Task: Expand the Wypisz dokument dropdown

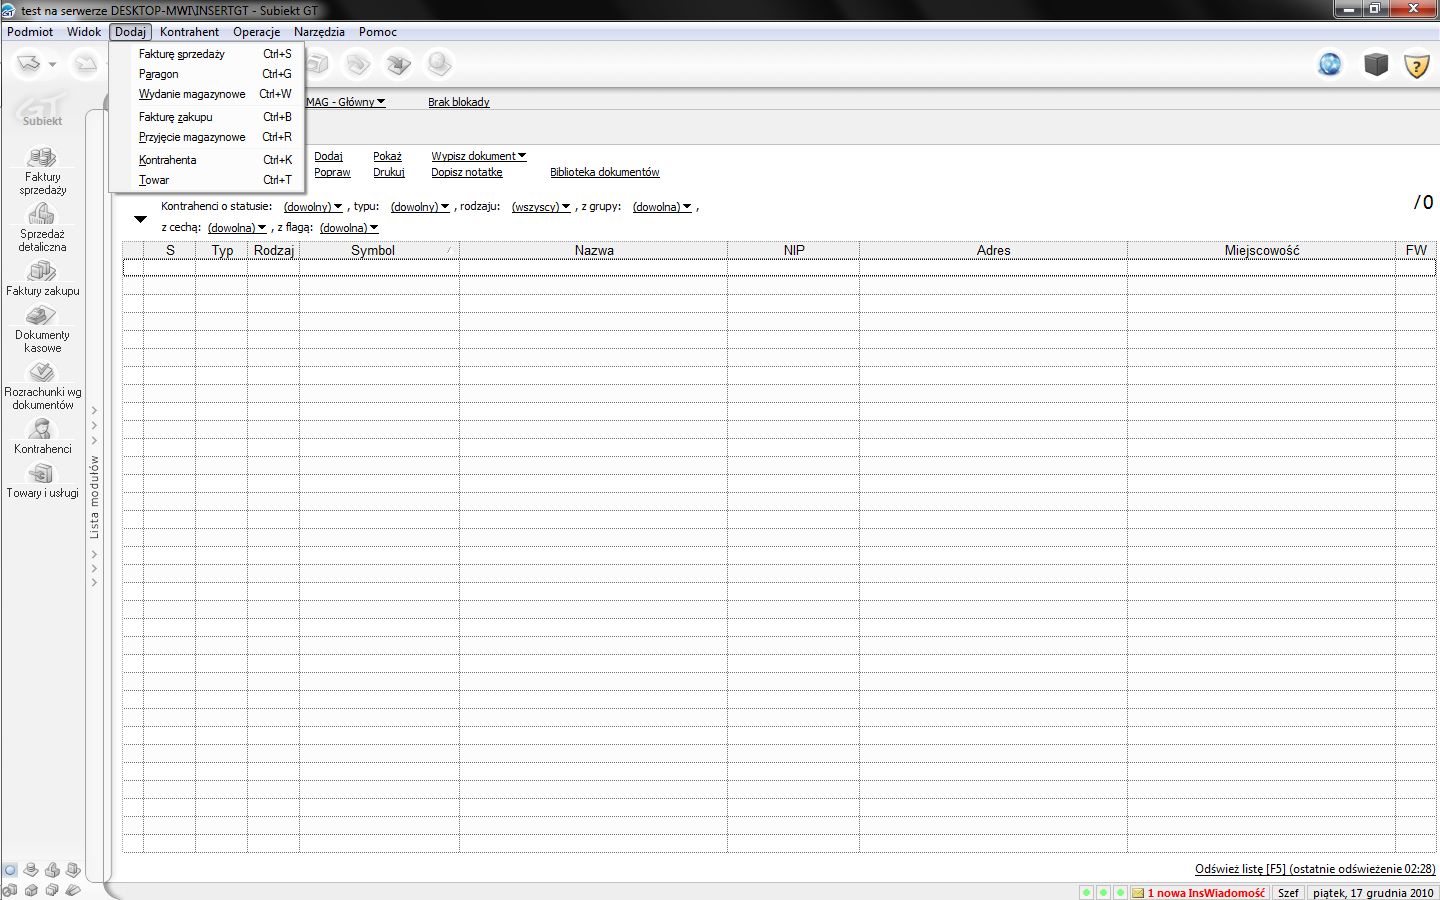Action: (479, 156)
